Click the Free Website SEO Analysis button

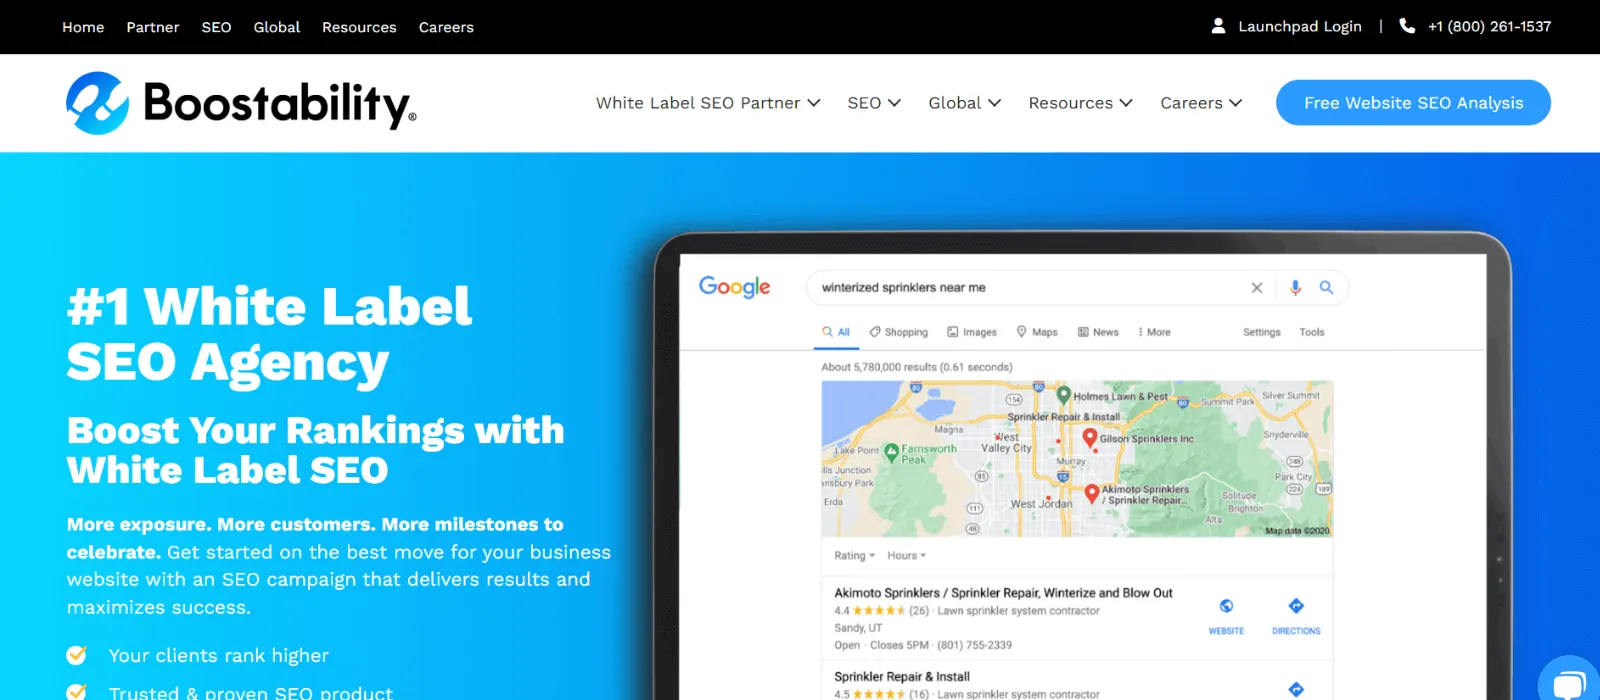click(x=1413, y=103)
